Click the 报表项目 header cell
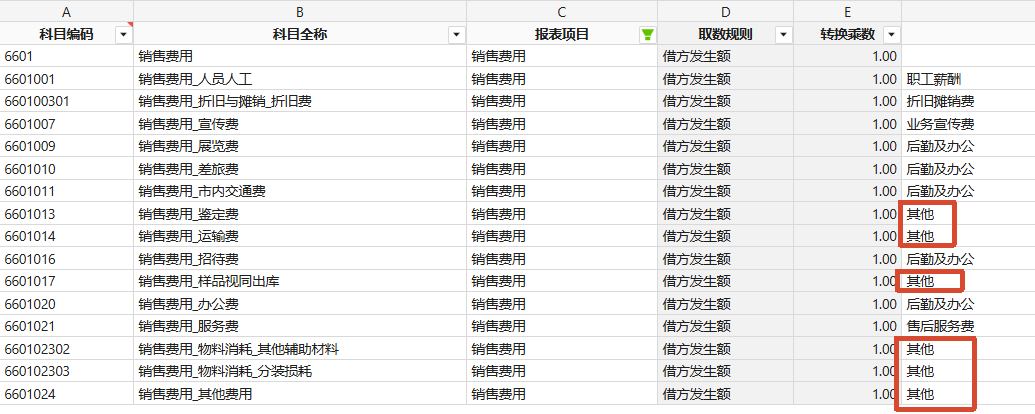The width and height of the screenshot is (1035, 414). tap(562, 35)
